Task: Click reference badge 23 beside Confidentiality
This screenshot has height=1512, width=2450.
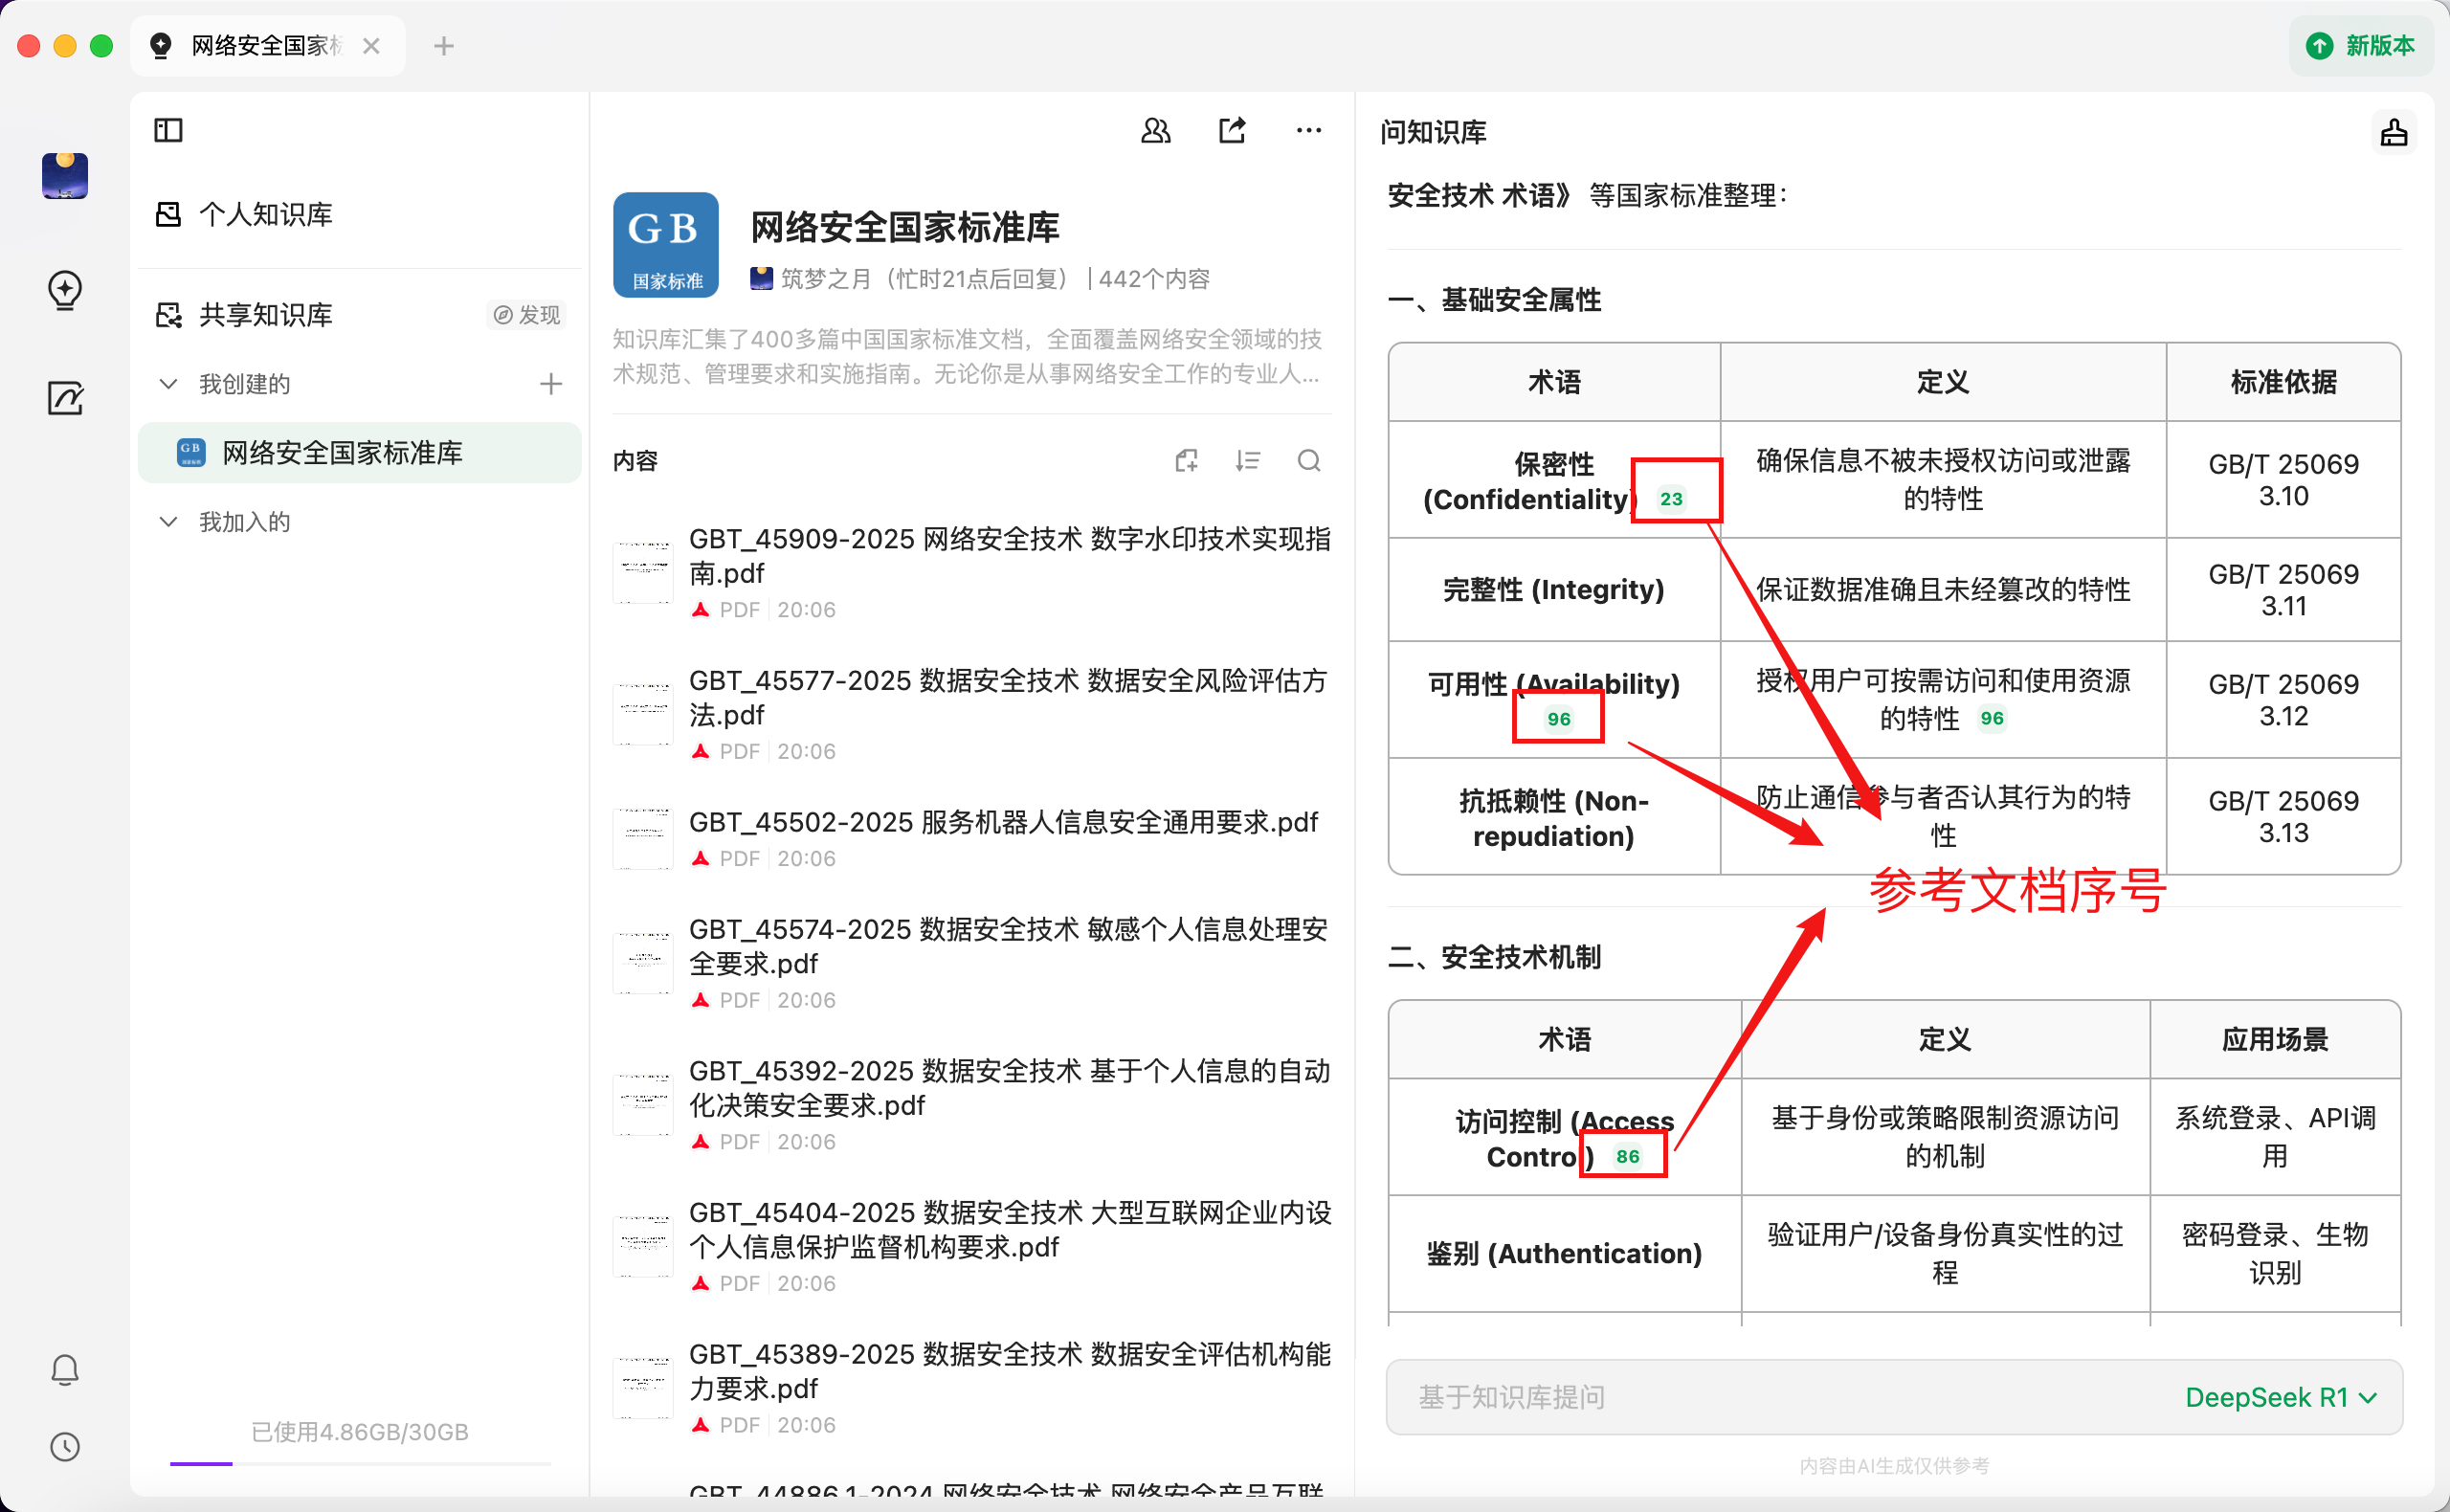Action: click(x=1671, y=499)
